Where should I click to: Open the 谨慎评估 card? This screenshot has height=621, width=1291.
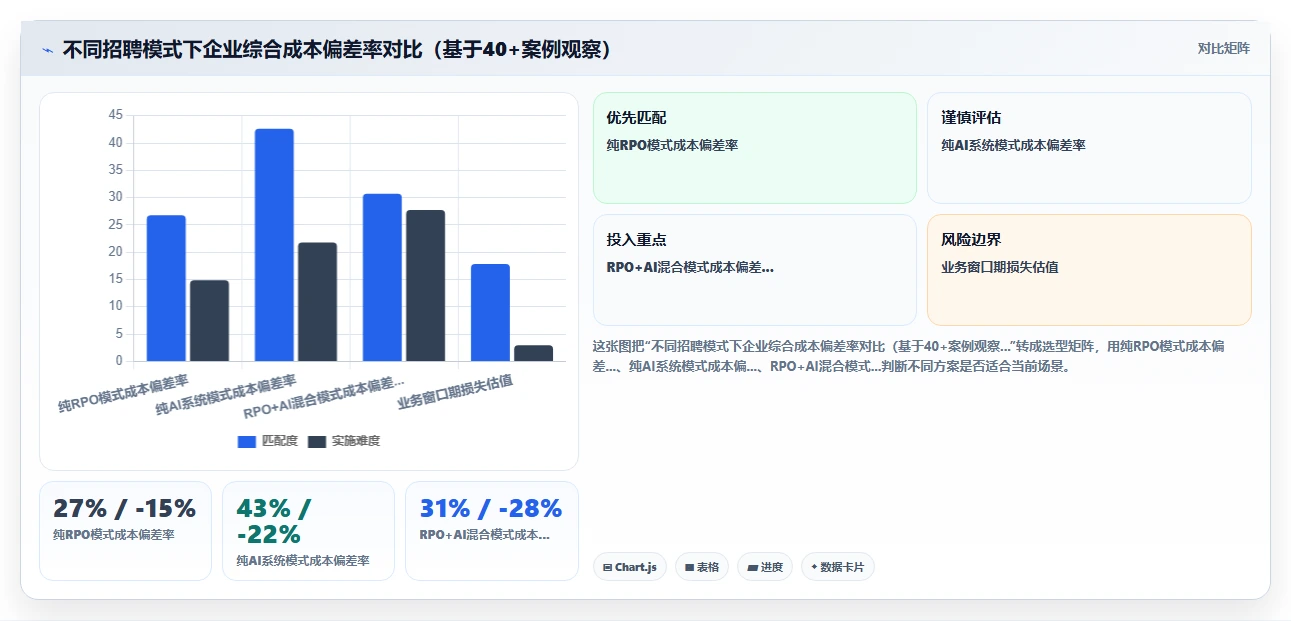(1089, 148)
